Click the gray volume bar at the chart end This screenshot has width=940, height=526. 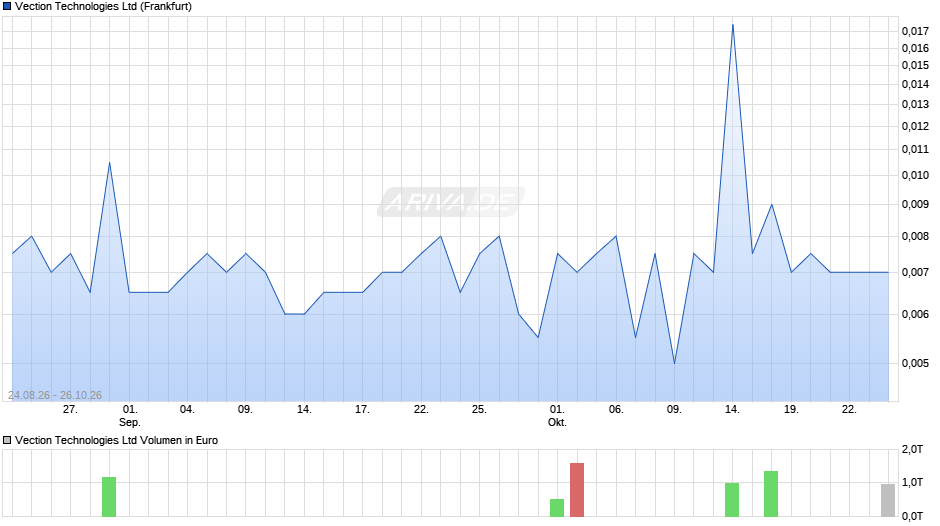[888, 500]
